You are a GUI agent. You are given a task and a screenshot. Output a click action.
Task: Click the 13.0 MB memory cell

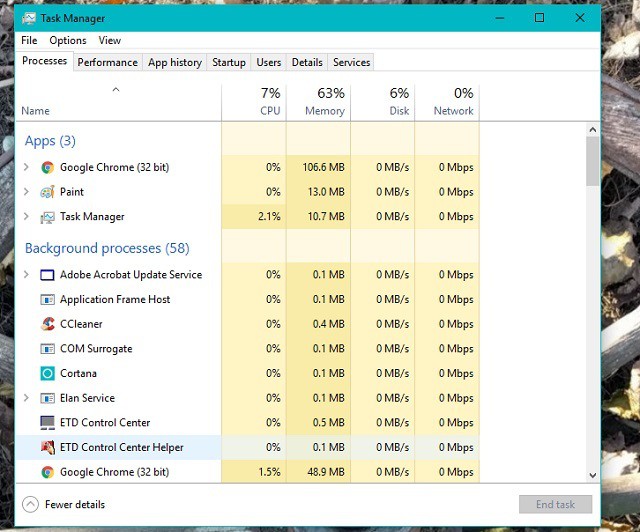click(x=318, y=192)
